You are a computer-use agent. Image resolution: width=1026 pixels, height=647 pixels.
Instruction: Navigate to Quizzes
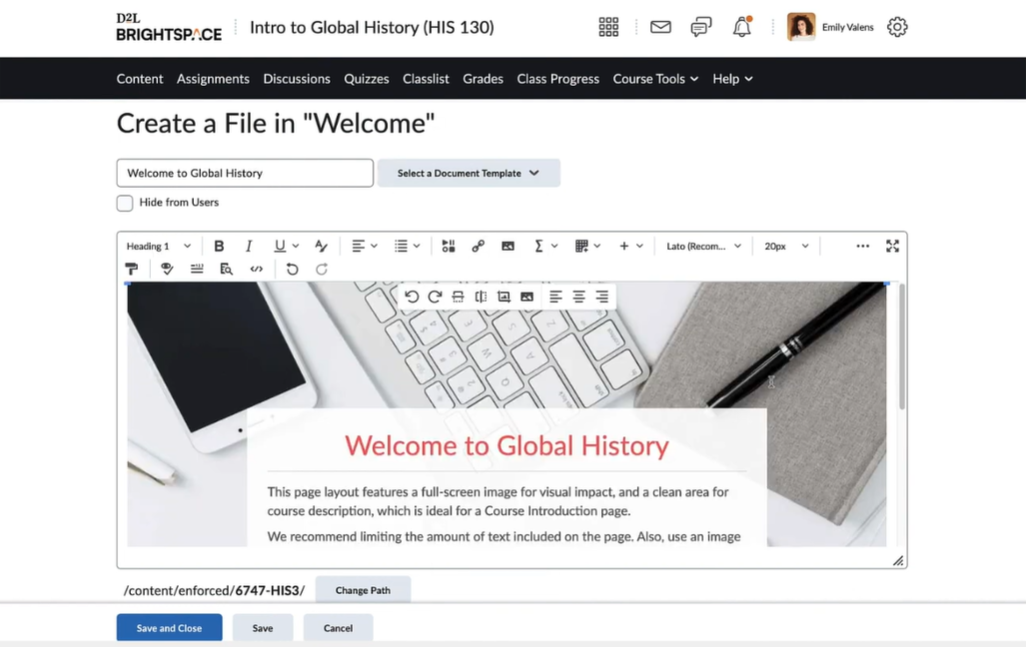click(x=366, y=79)
